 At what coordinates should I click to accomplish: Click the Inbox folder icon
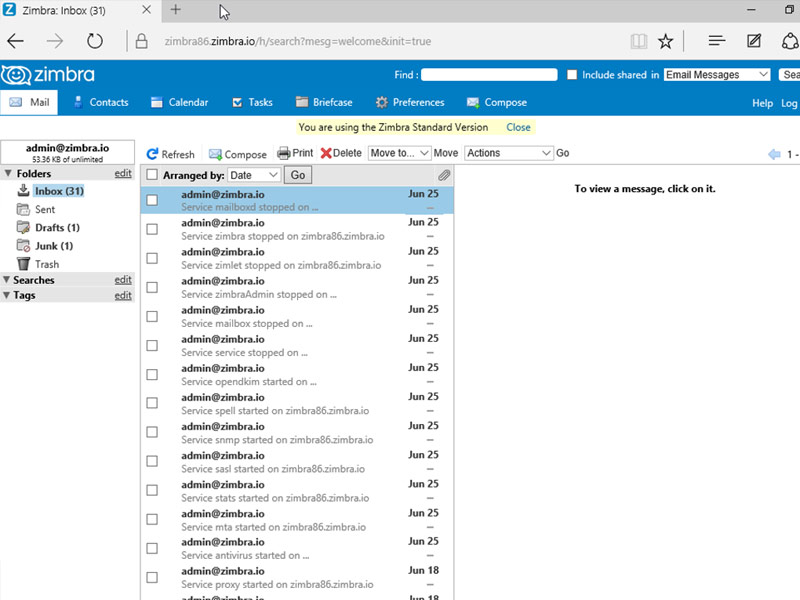23,190
